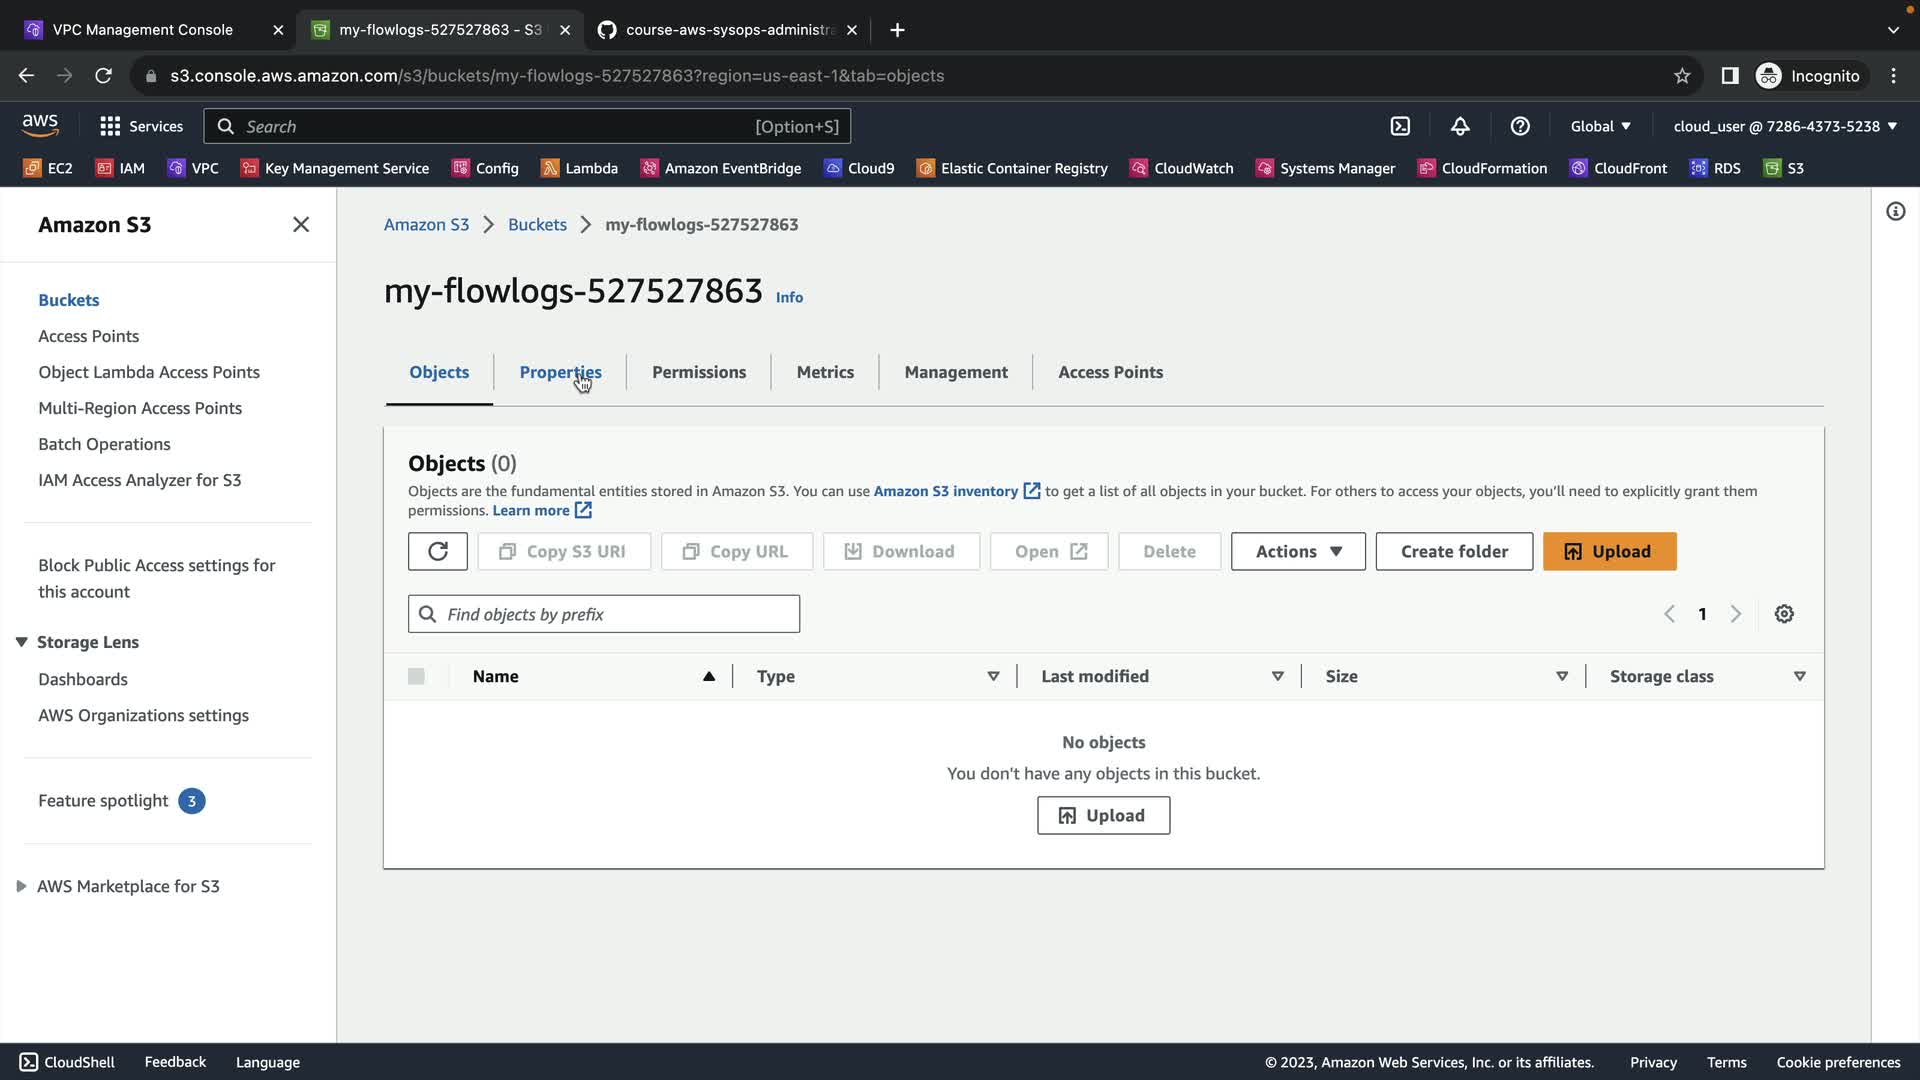
Task: Close the Amazon S3 side navigation
Action: click(x=301, y=224)
